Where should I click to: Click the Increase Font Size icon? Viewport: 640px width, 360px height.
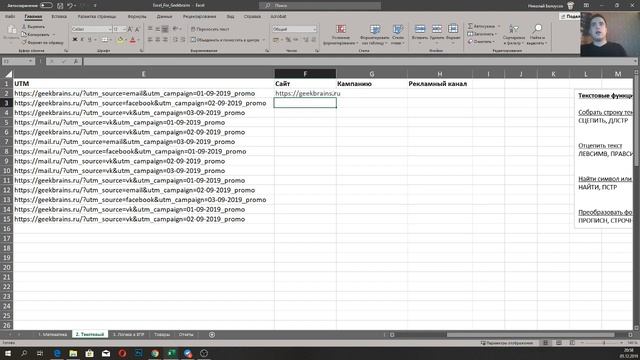[x=130, y=29]
